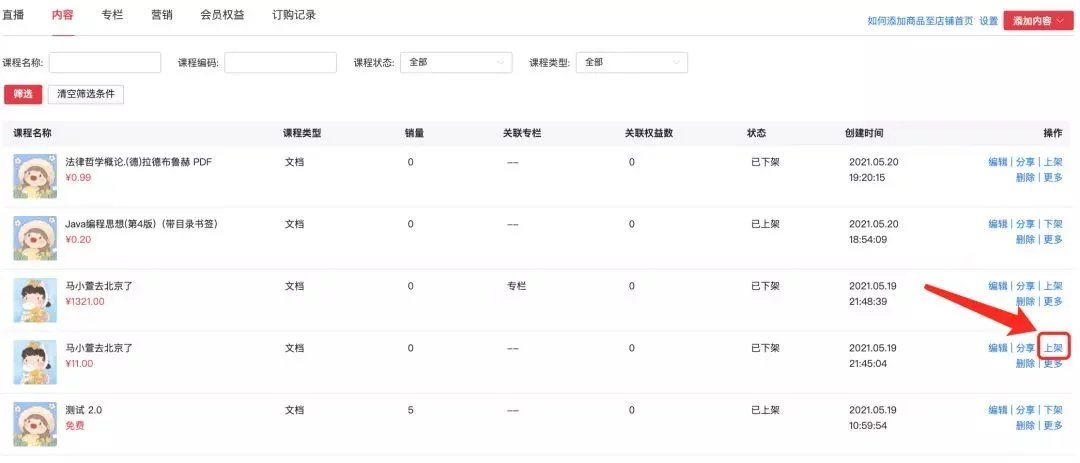The image size is (1080, 463).
Task: Focus the 课程名称 input field
Action: 105,62
